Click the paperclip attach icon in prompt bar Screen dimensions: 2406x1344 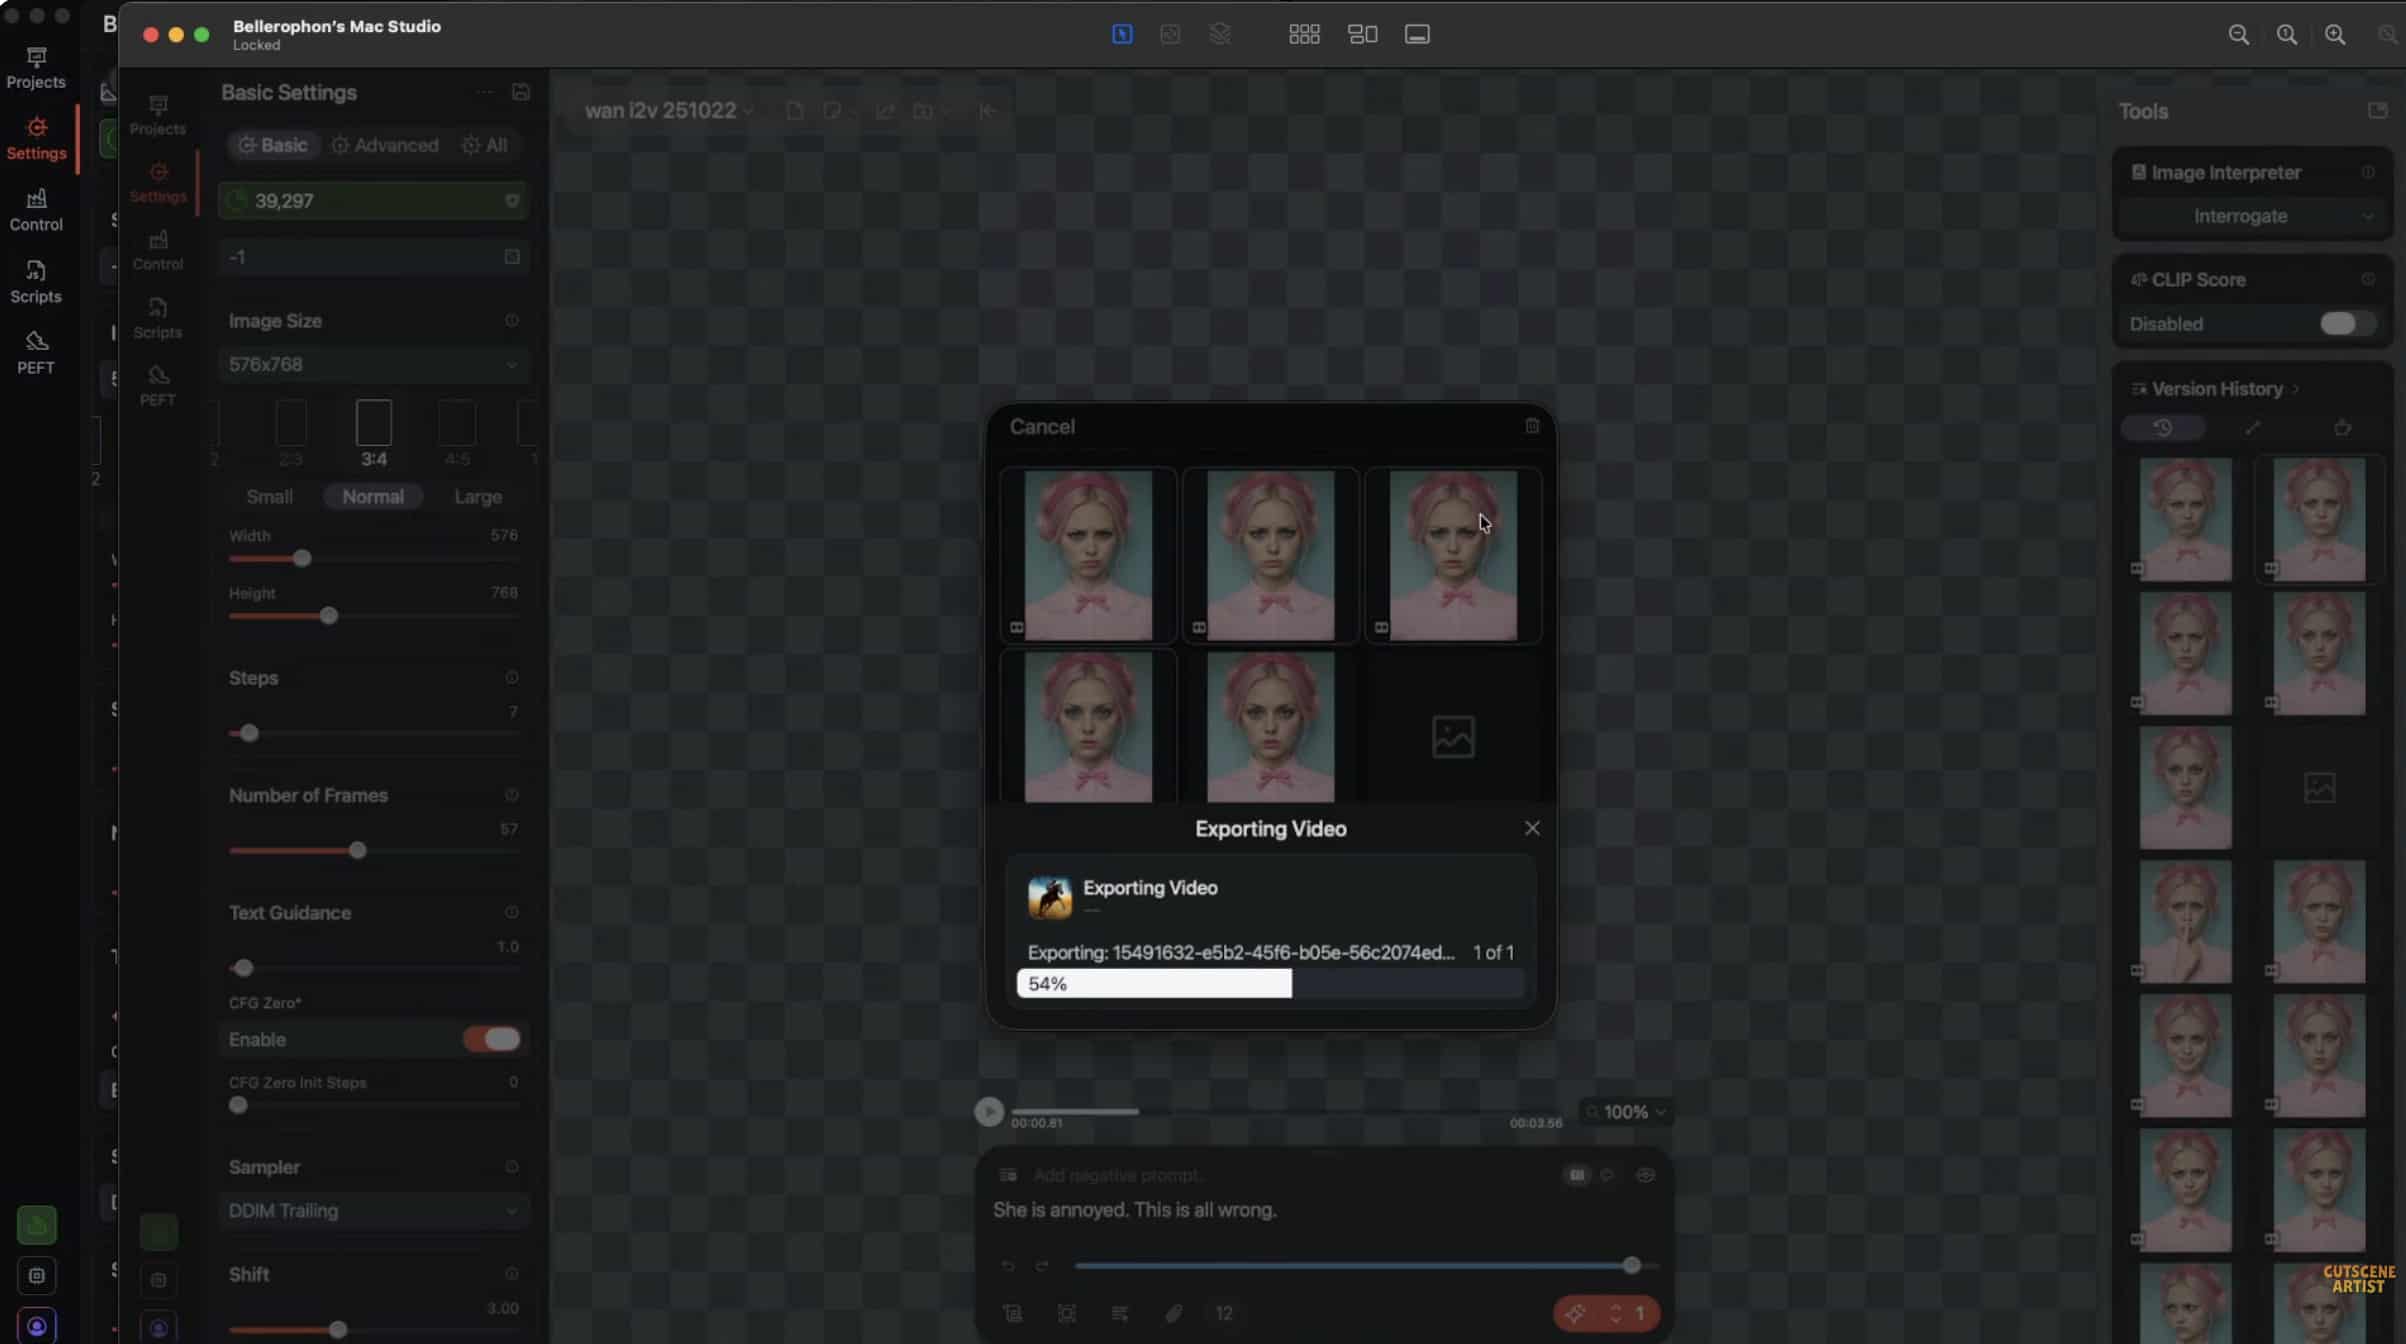[1173, 1314]
